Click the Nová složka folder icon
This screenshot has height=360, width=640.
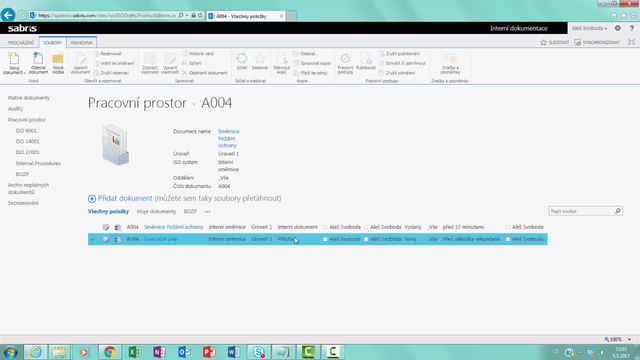(x=58, y=63)
